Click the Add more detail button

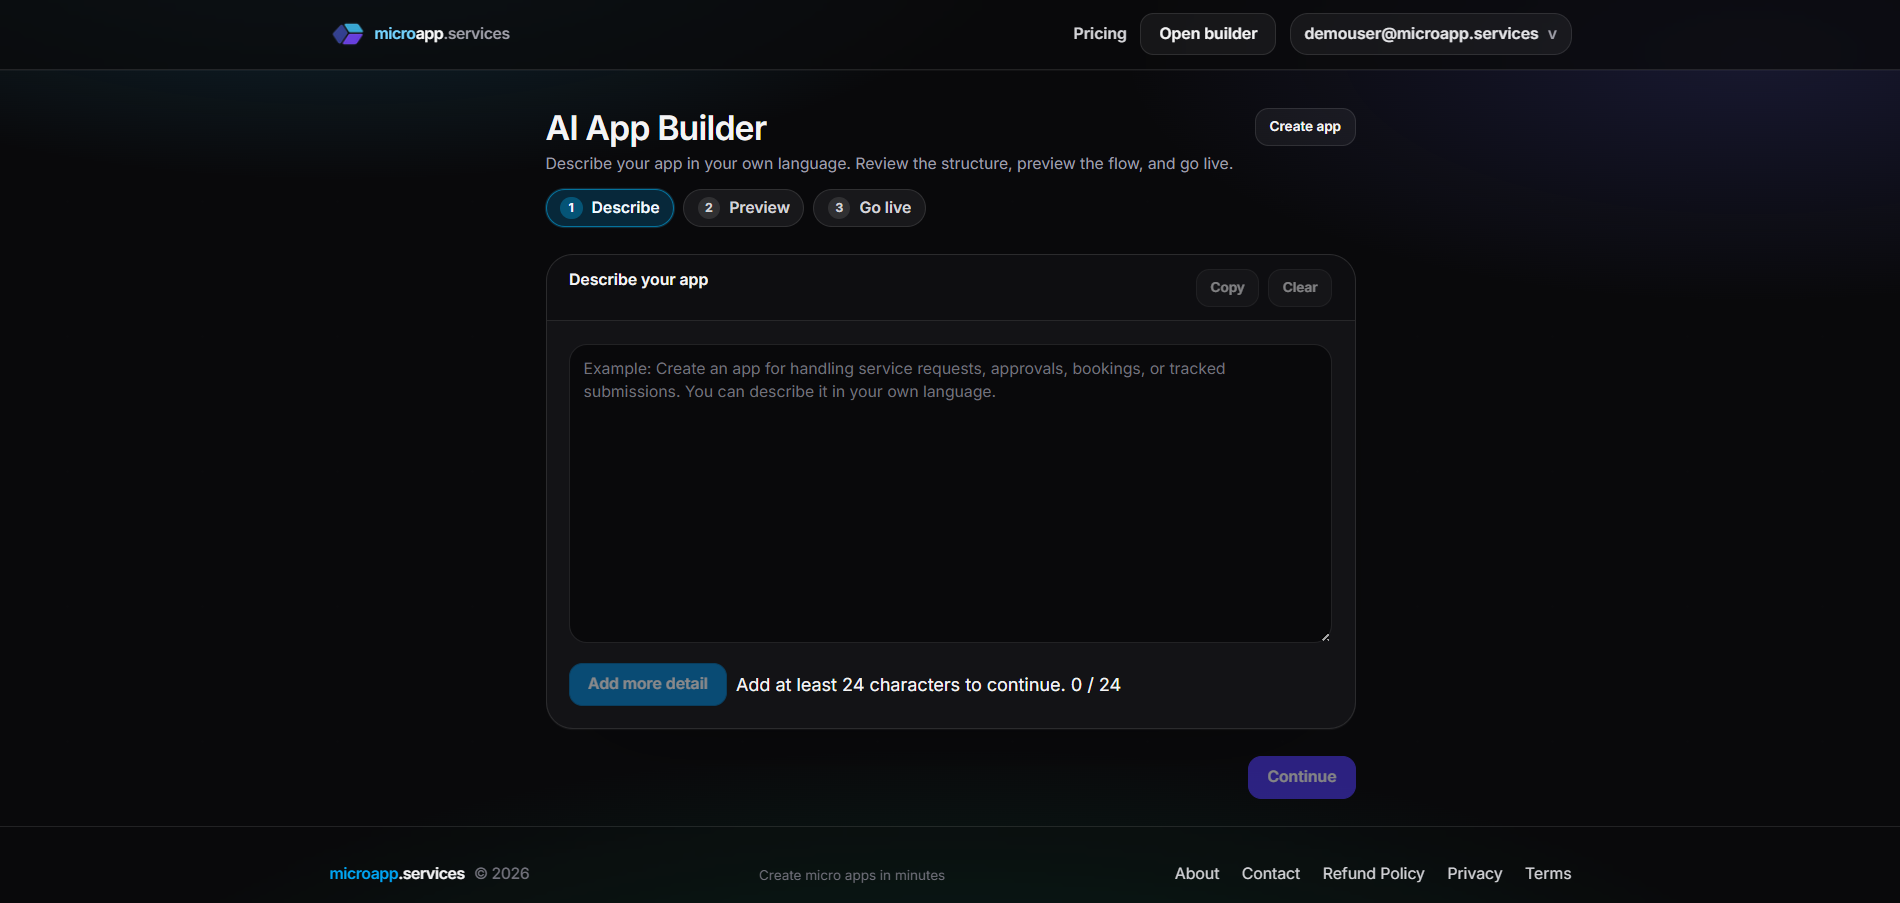click(x=647, y=684)
